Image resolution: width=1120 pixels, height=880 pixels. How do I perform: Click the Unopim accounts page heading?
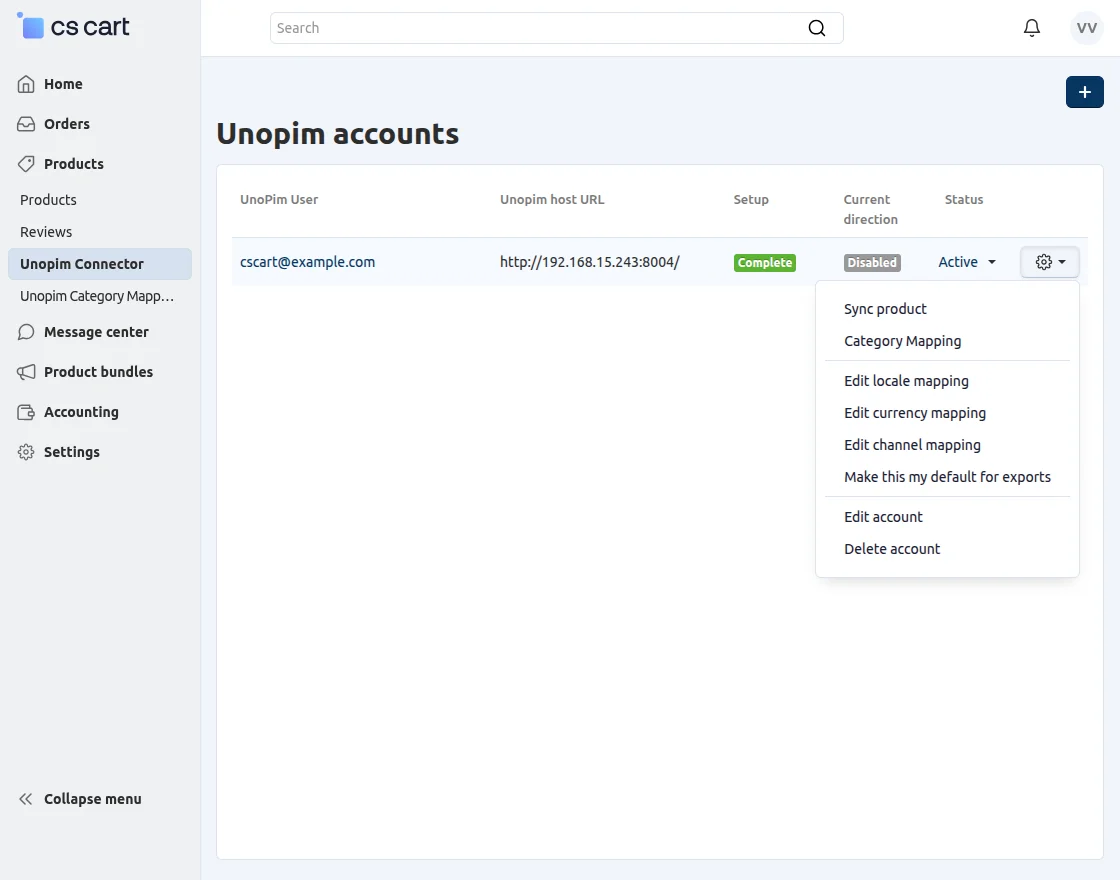click(x=337, y=134)
